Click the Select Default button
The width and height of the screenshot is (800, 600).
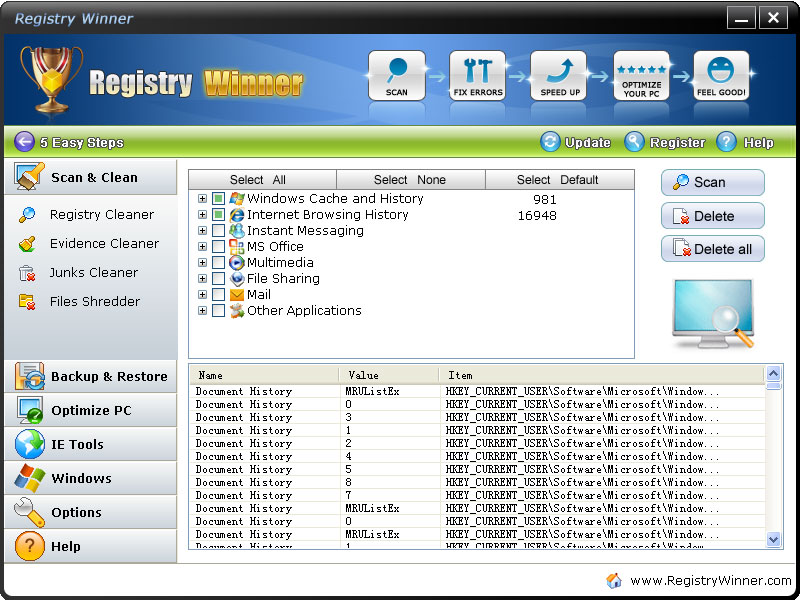560,180
